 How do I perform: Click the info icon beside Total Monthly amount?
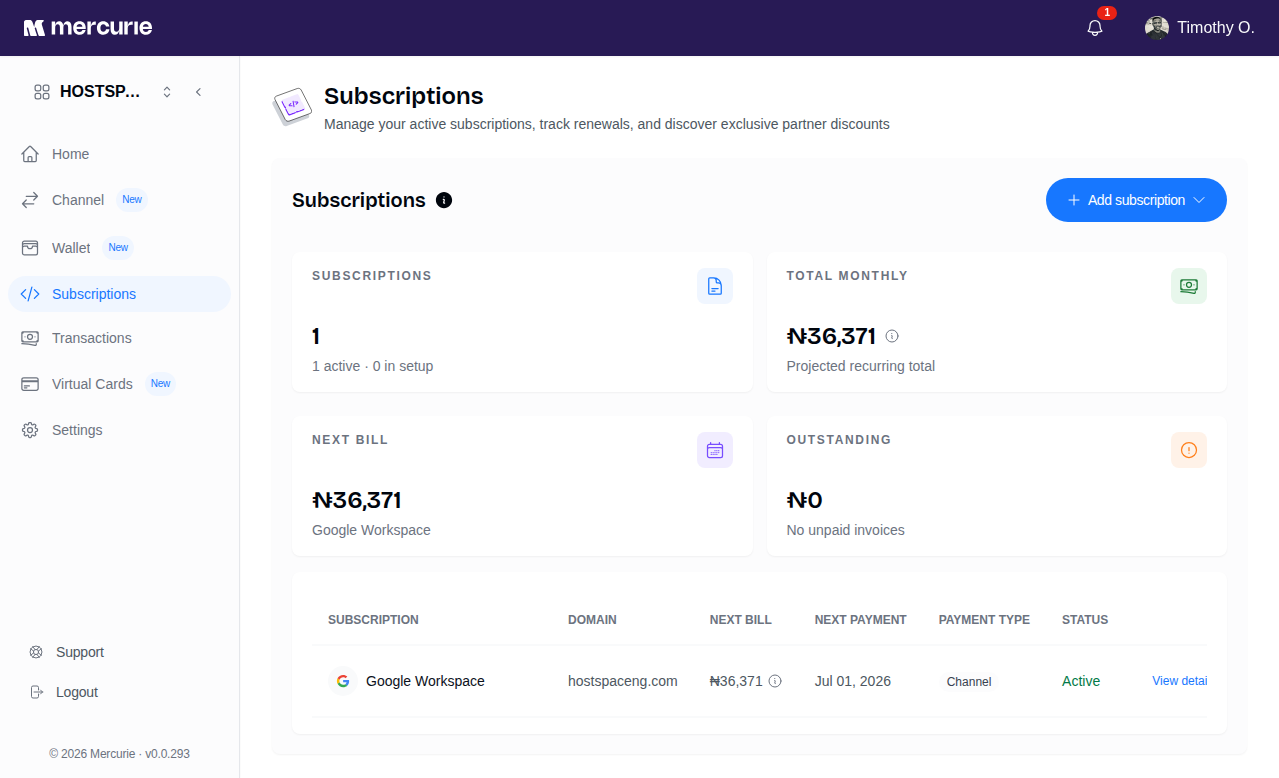coord(892,336)
